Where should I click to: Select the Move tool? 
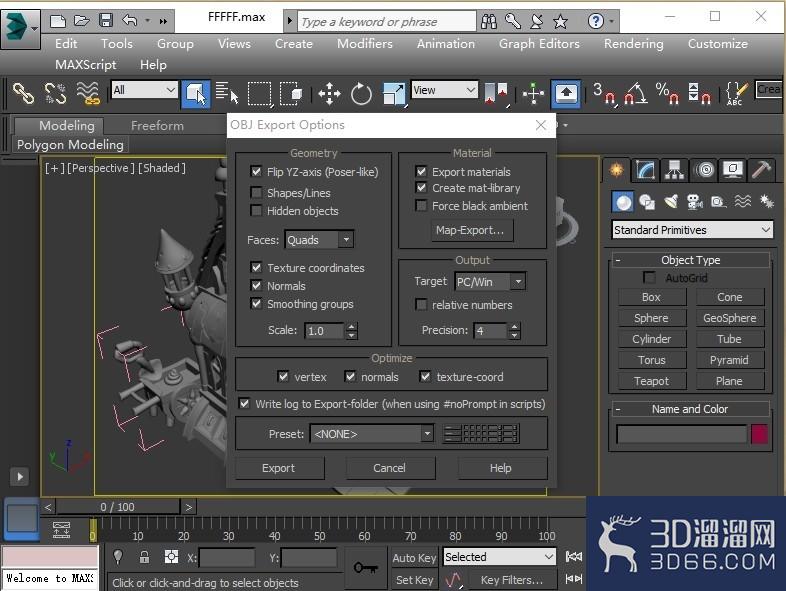coord(329,93)
